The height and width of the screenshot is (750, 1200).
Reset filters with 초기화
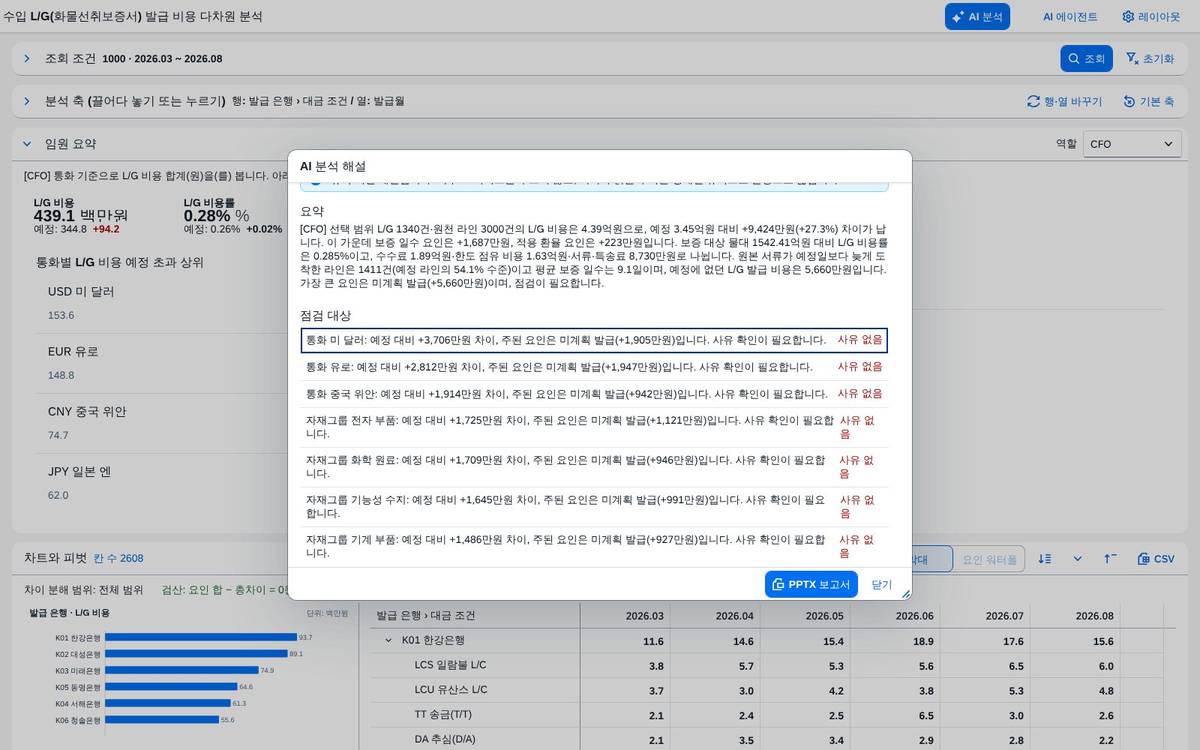(x=1150, y=59)
